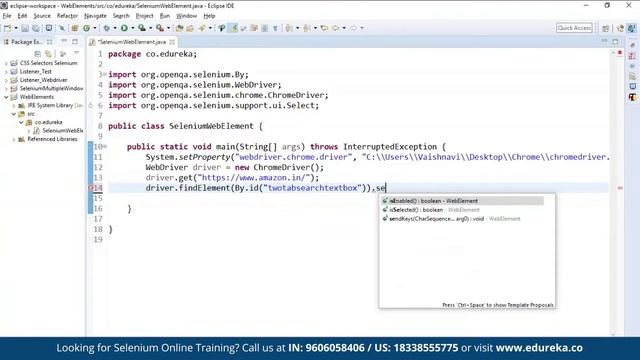The width and height of the screenshot is (640, 360).
Task: Click the Search flashlight toolbar icon
Action: coord(202,28)
